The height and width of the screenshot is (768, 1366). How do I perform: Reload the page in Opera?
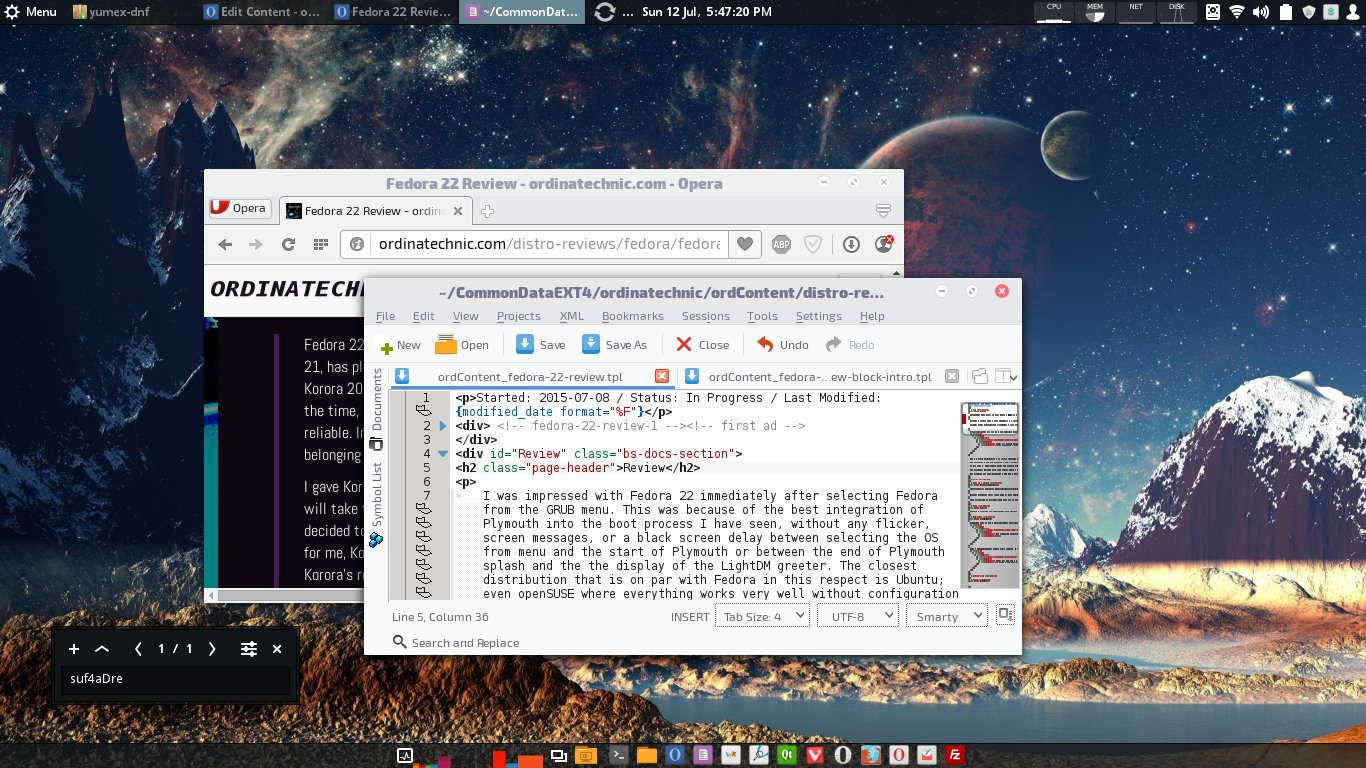(288, 244)
